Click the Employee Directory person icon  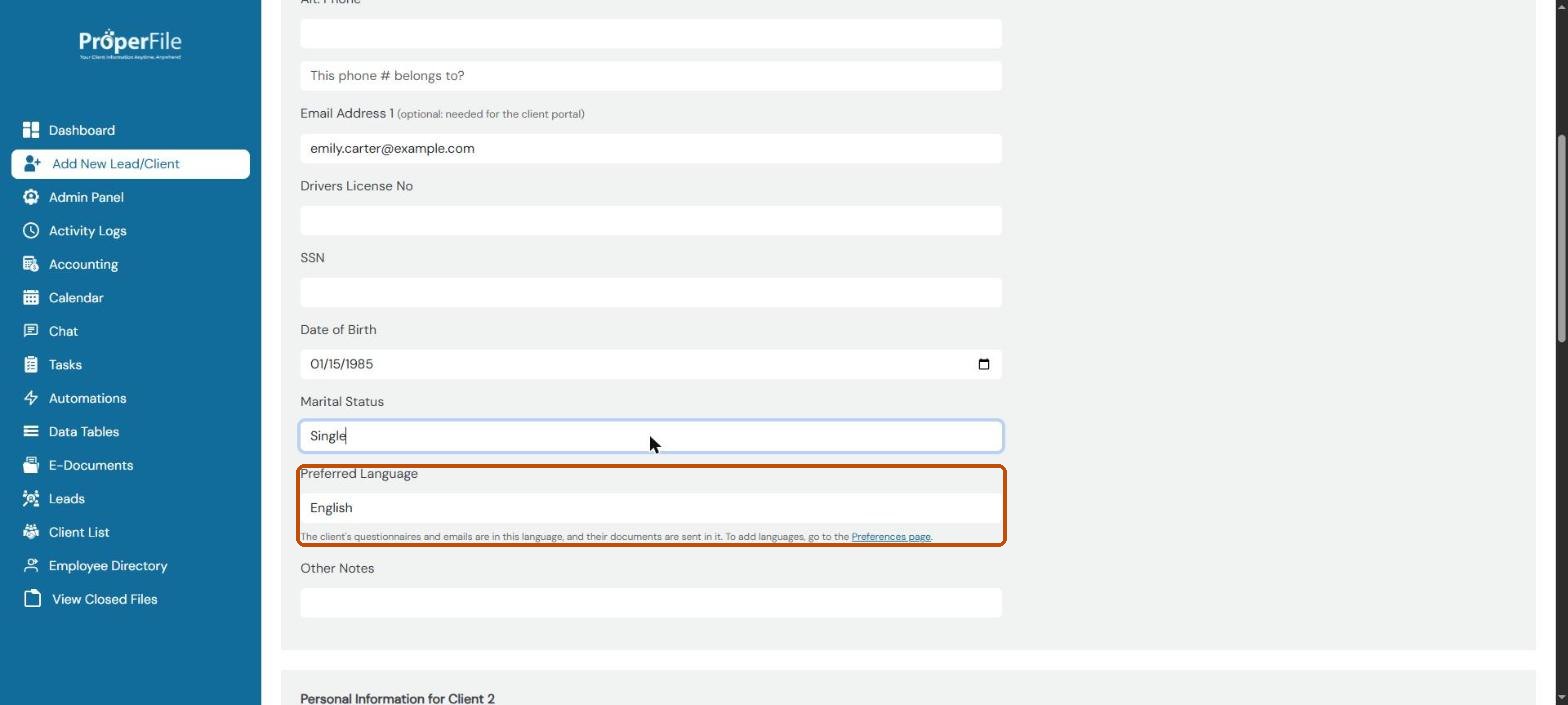[x=31, y=566]
